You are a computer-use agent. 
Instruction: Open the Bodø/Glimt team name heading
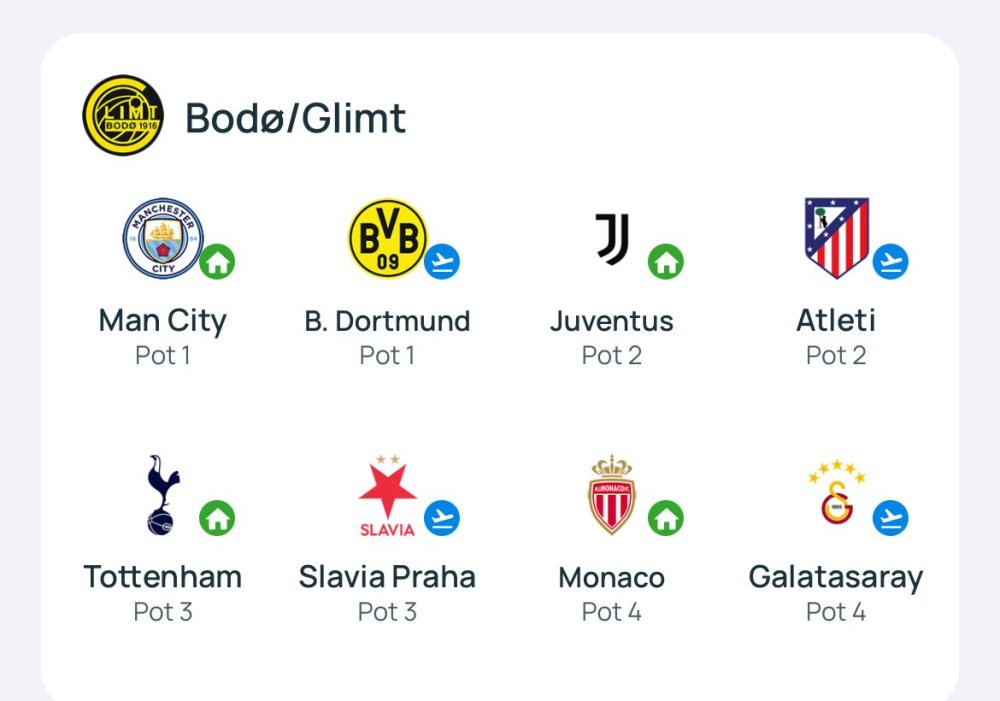coord(296,118)
